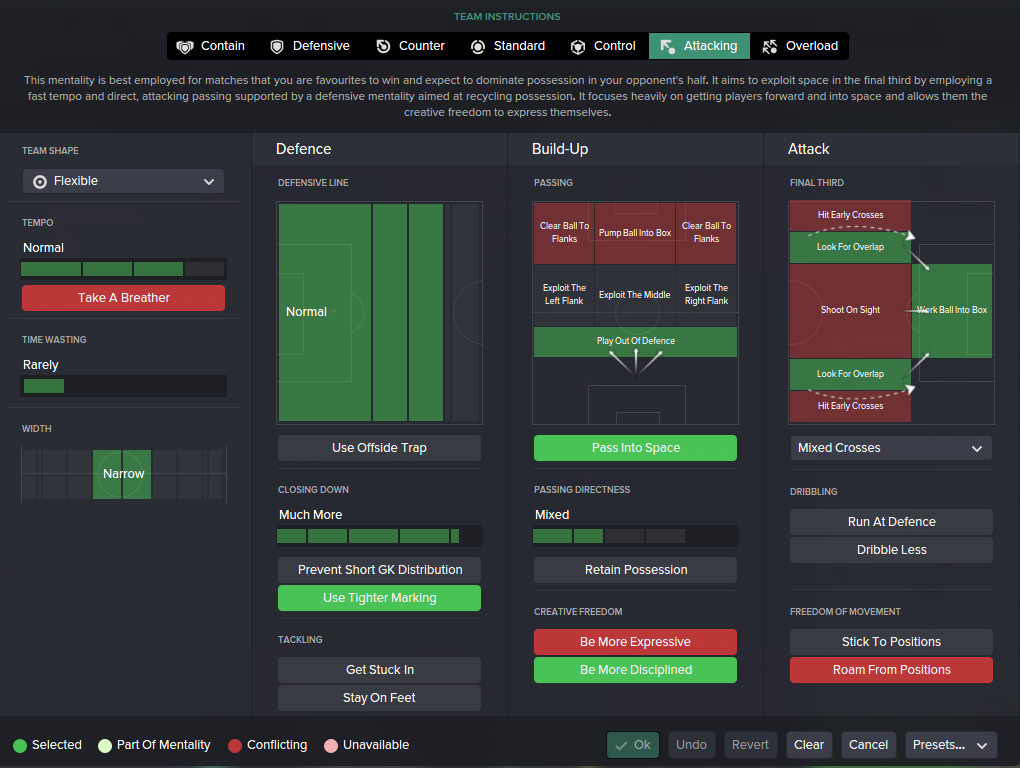Pick the Standard mentality icon
1020x768 pixels.
click(x=478, y=47)
